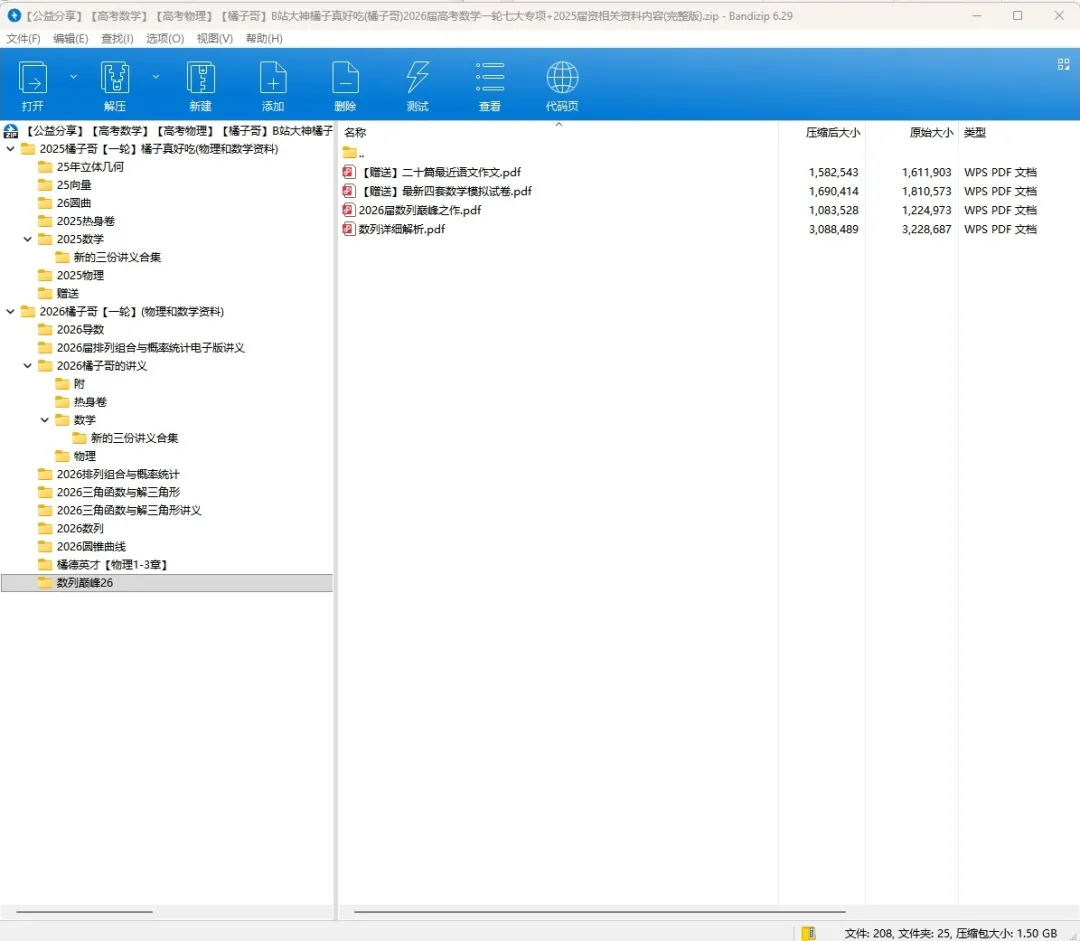Select the 2026届排列组合与概率统计电子版讲义 folder
This screenshot has width=1080, height=941.
click(141, 347)
